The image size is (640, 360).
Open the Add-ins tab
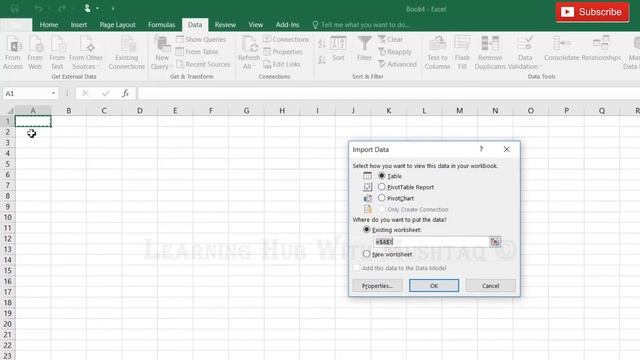(287, 25)
